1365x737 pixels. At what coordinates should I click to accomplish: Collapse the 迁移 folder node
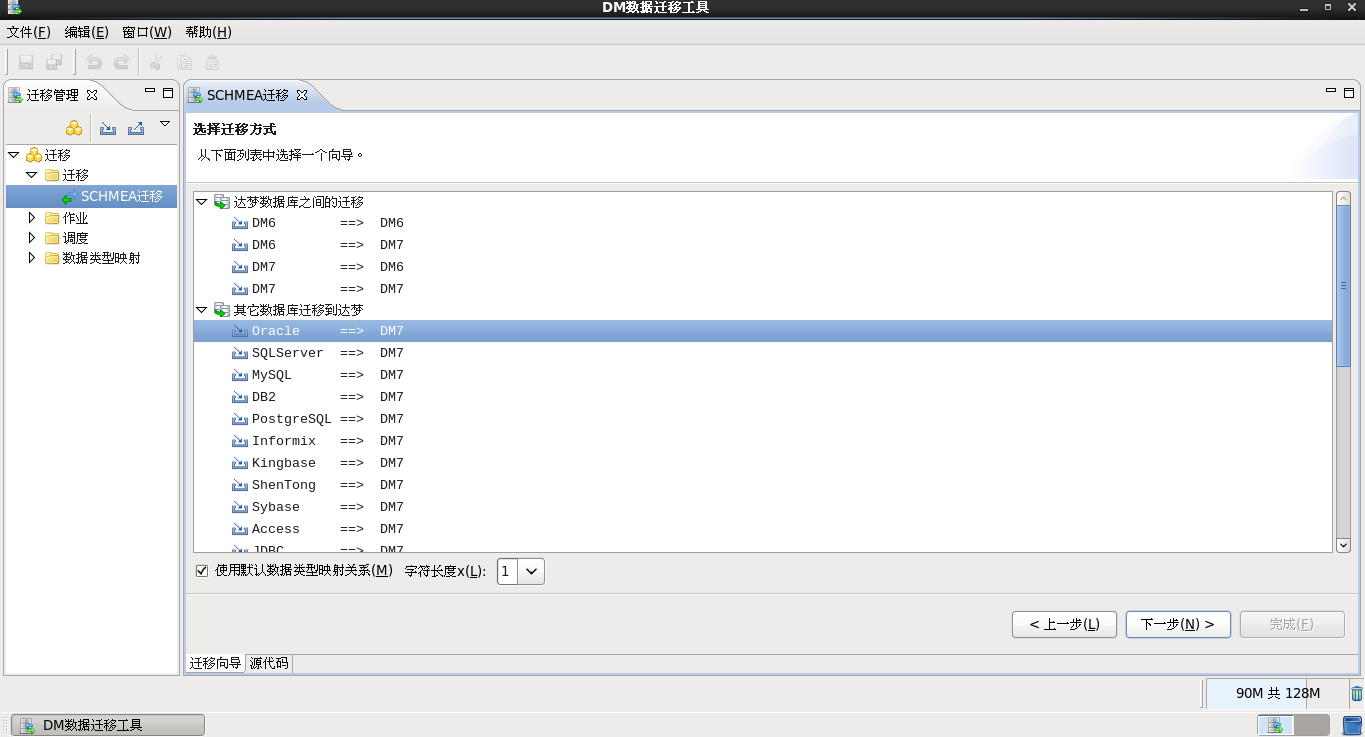coord(31,175)
